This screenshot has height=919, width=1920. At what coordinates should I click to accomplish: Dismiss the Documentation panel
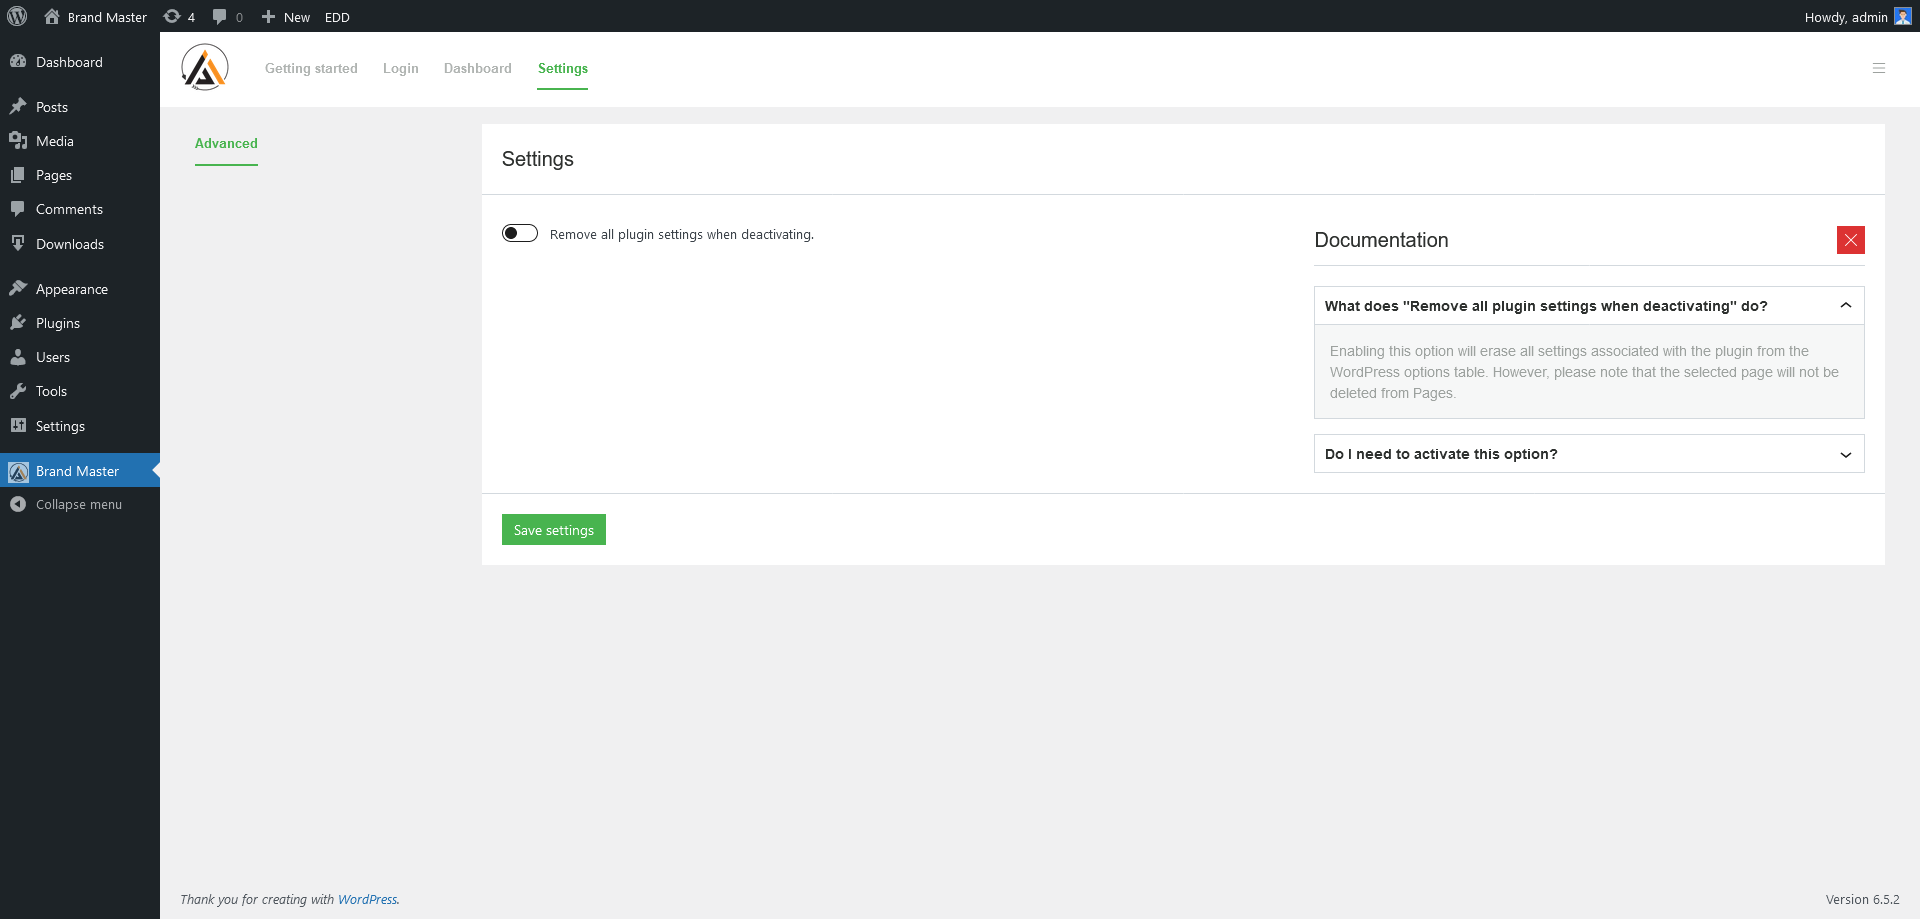point(1851,240)
